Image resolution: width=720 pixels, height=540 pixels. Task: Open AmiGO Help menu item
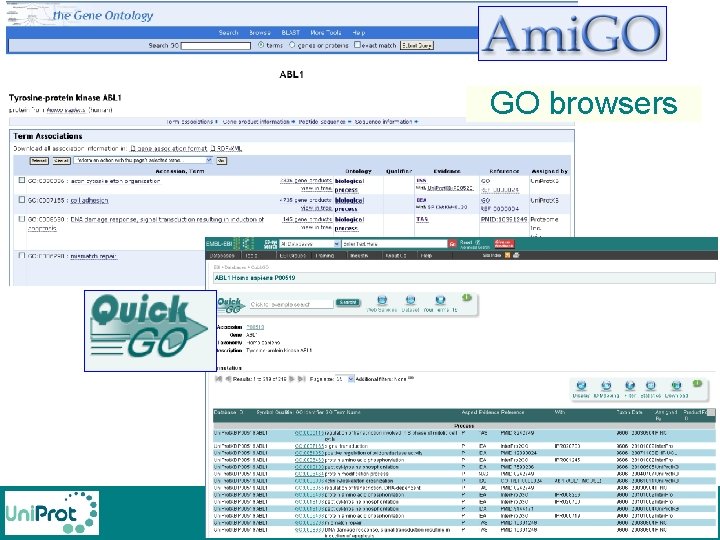[x=359, y=33]
